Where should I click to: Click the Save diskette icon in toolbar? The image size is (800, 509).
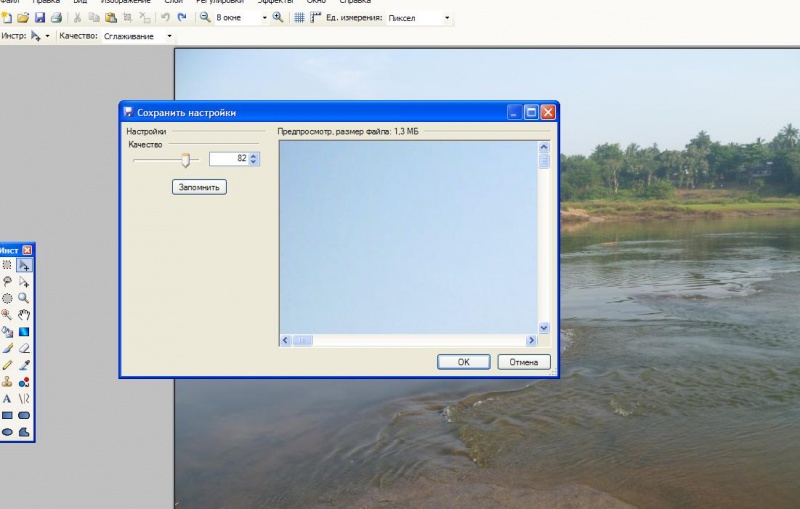(x=39, y=18)
